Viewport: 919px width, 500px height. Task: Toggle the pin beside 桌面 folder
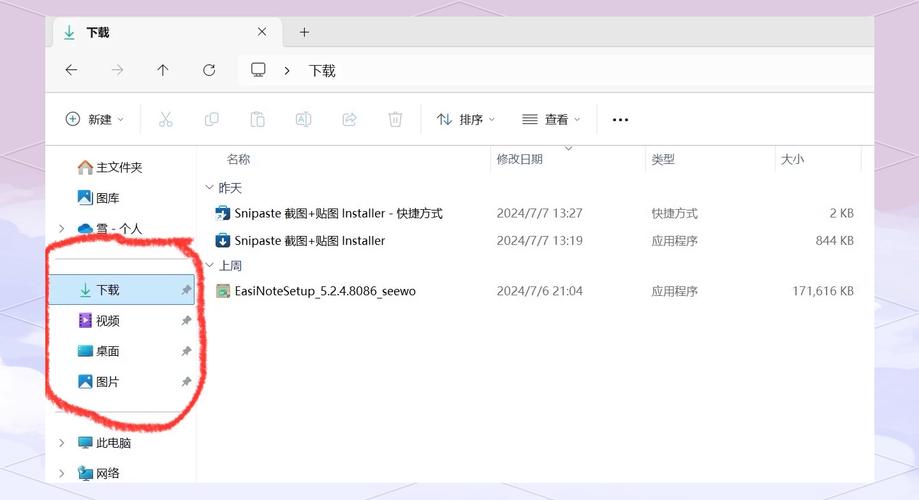point(186,351)
